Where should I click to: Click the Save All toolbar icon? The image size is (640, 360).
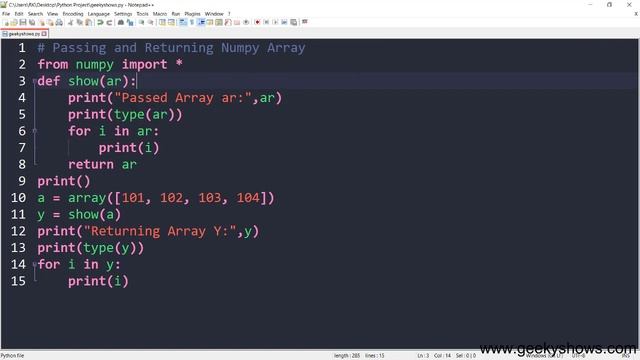32,22
